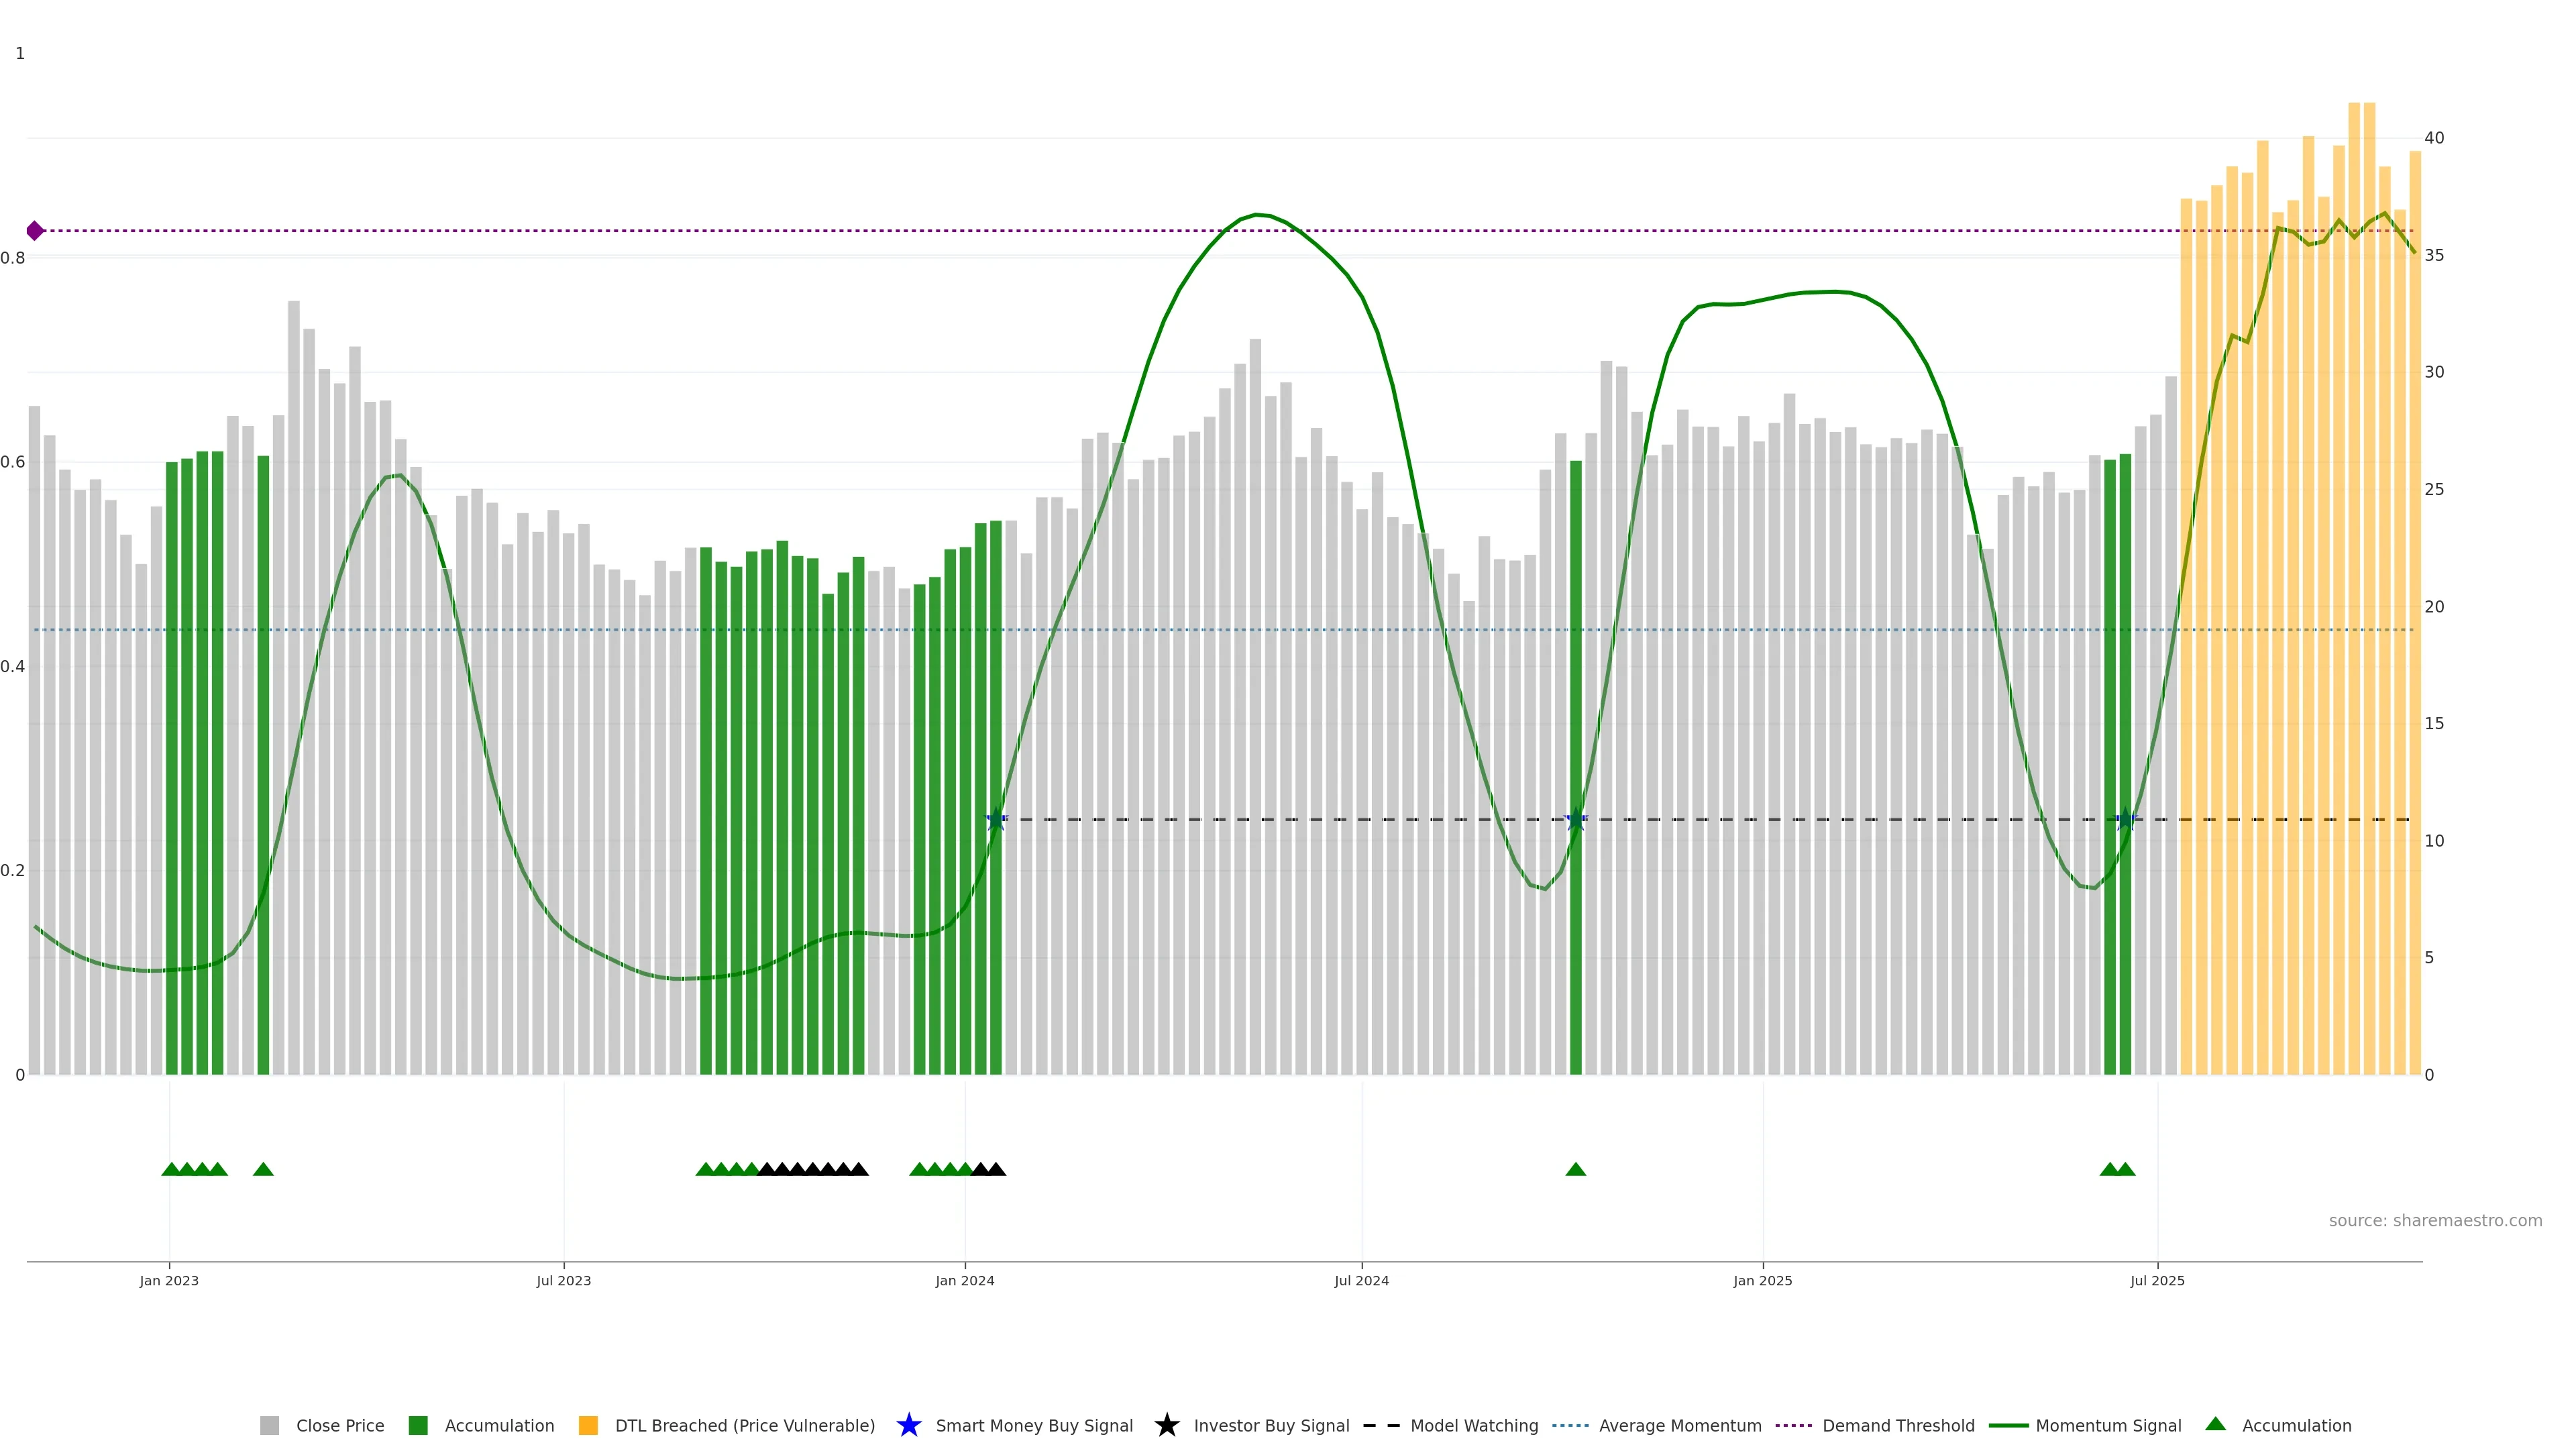Click the green Accumulation triangle legend icon
2576x1449 pixels.
[x=2215, y=1424]
